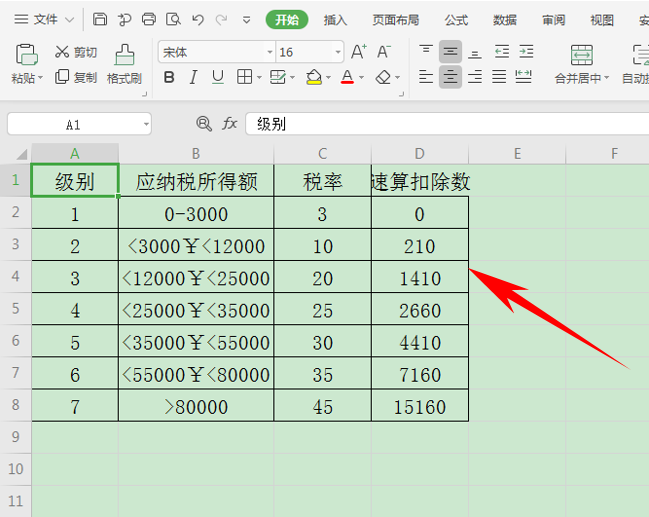Expand the font size 16 dropdown
649x517 pixels.
338,52
